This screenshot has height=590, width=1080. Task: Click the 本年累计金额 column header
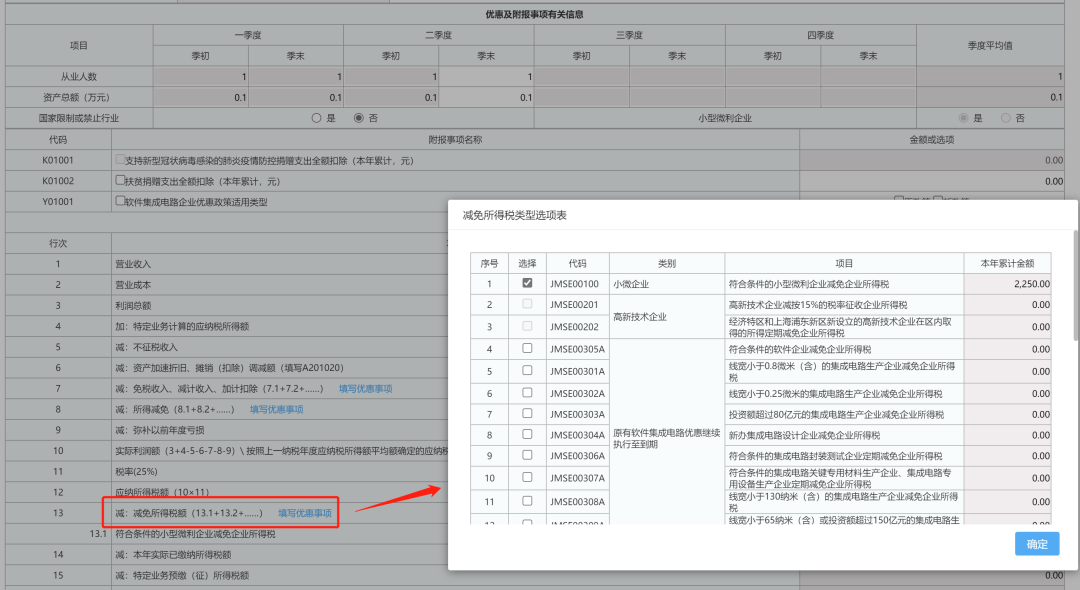1008,263
